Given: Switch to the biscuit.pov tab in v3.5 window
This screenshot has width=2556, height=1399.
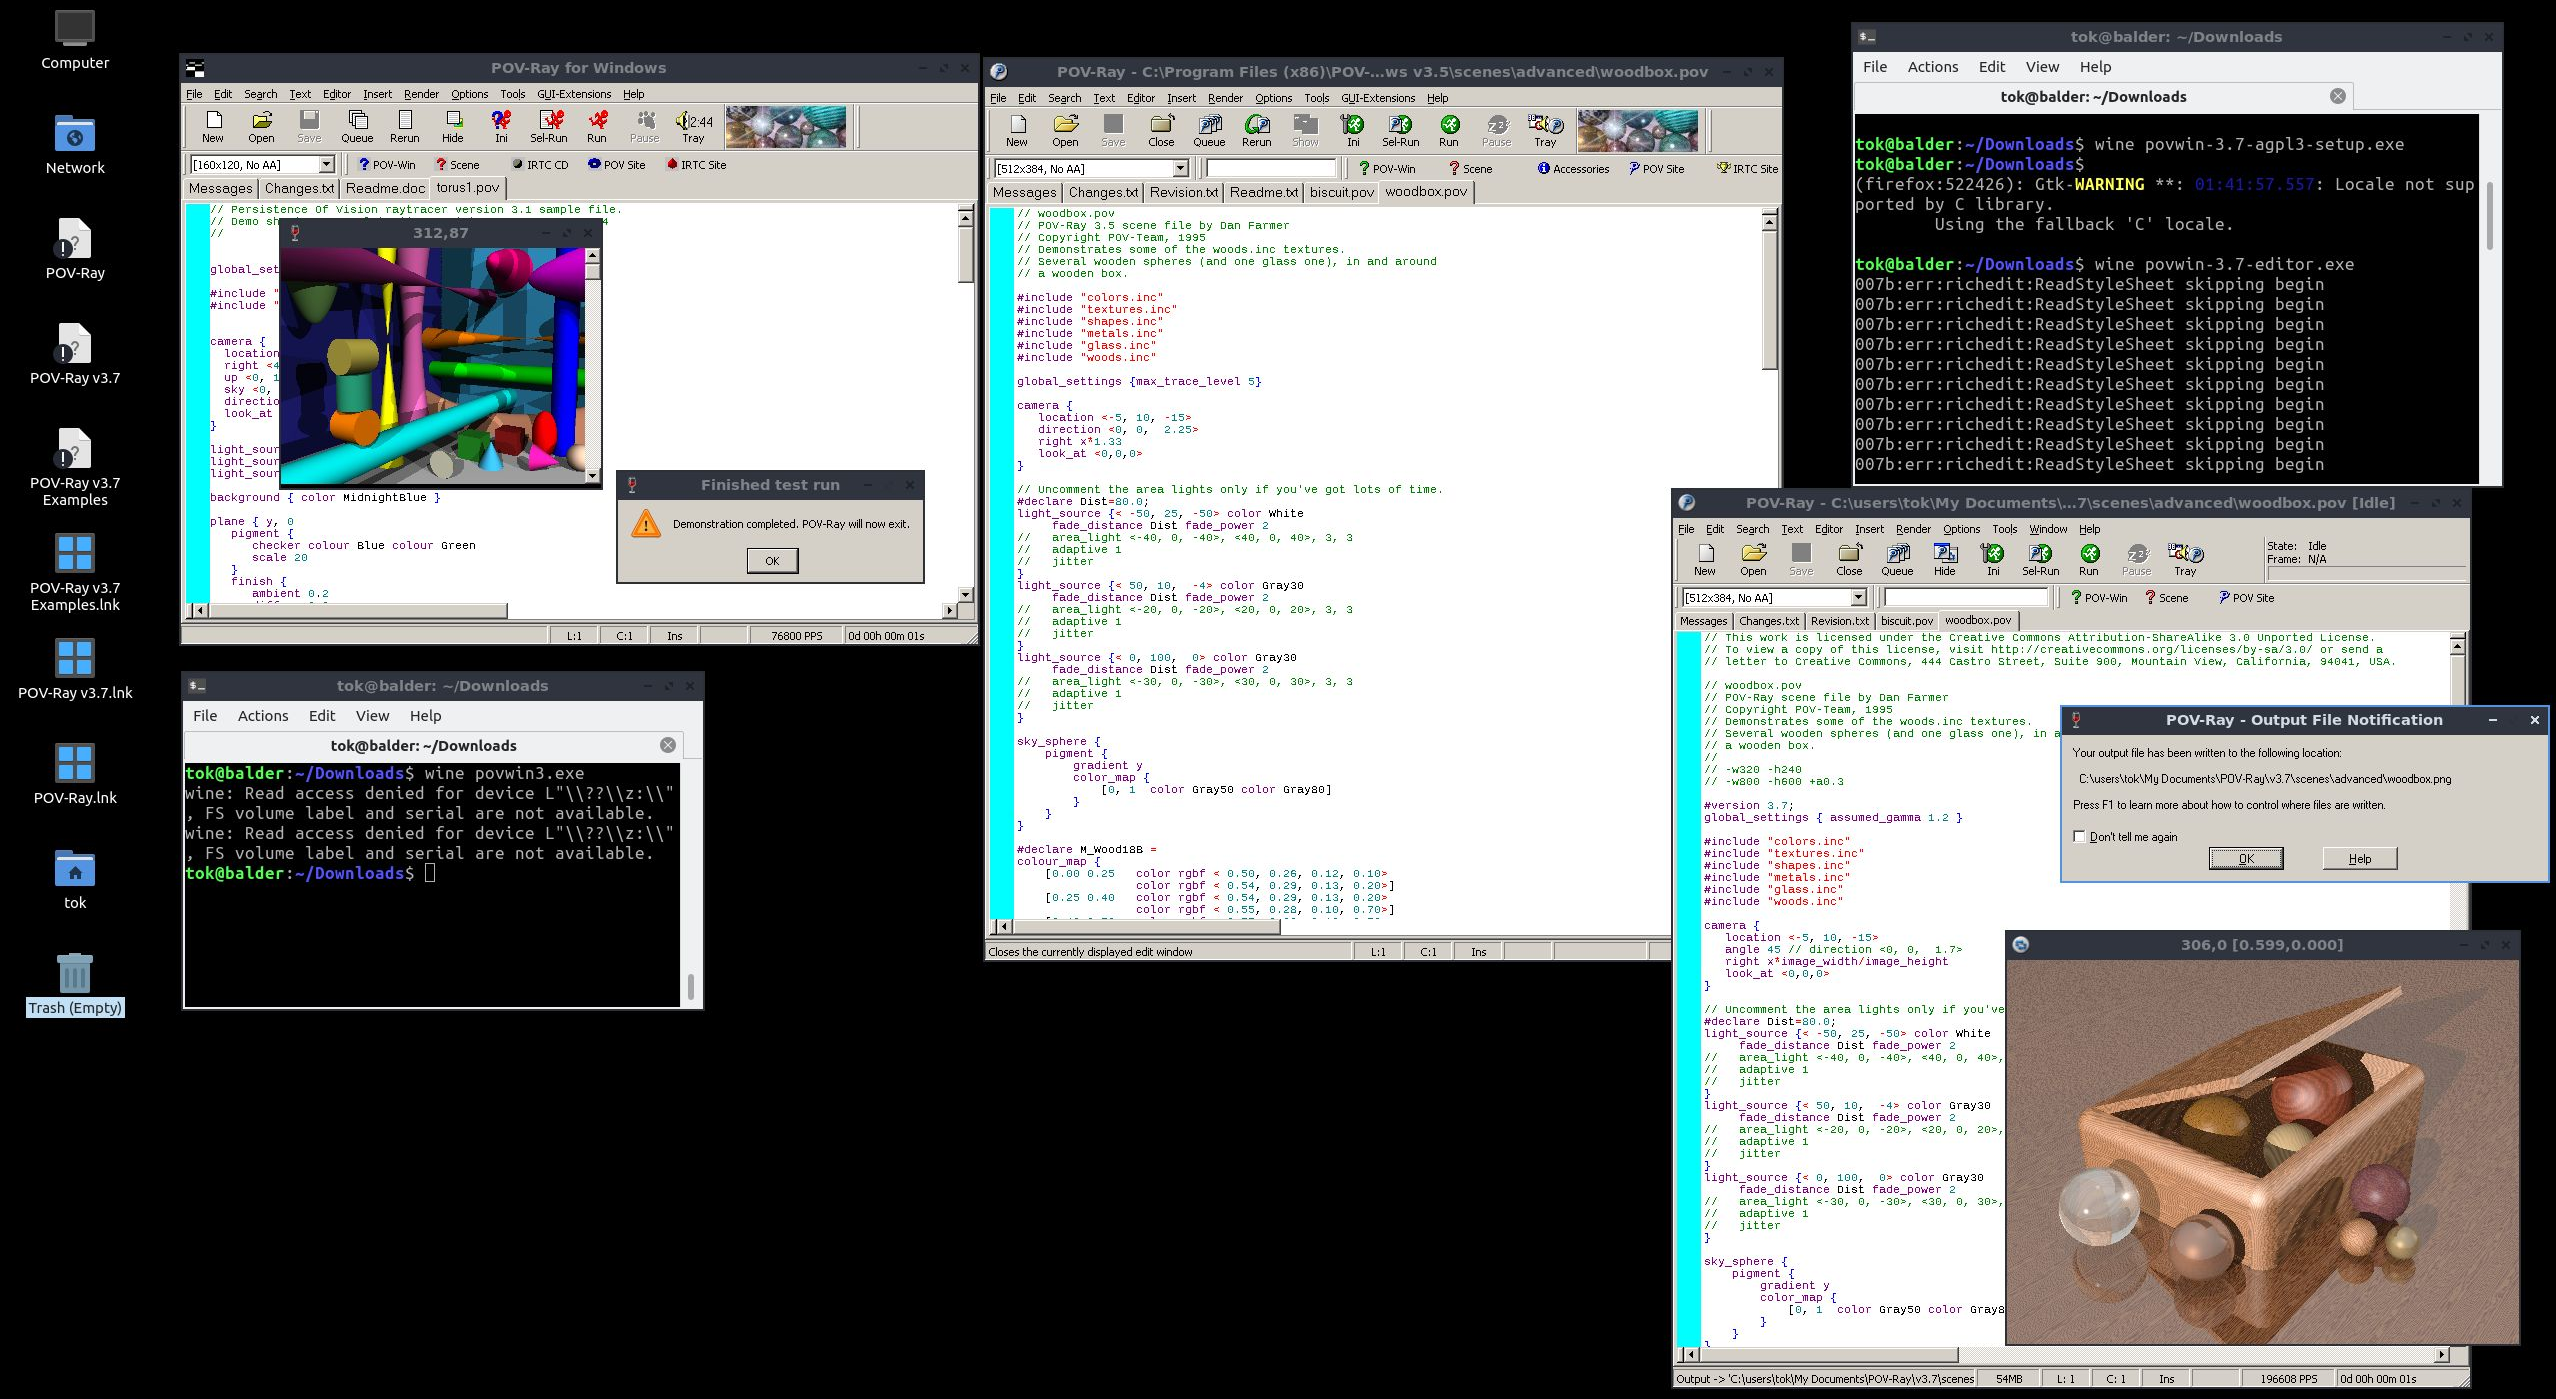Looking at the screenshot, I should [1341, 192].
